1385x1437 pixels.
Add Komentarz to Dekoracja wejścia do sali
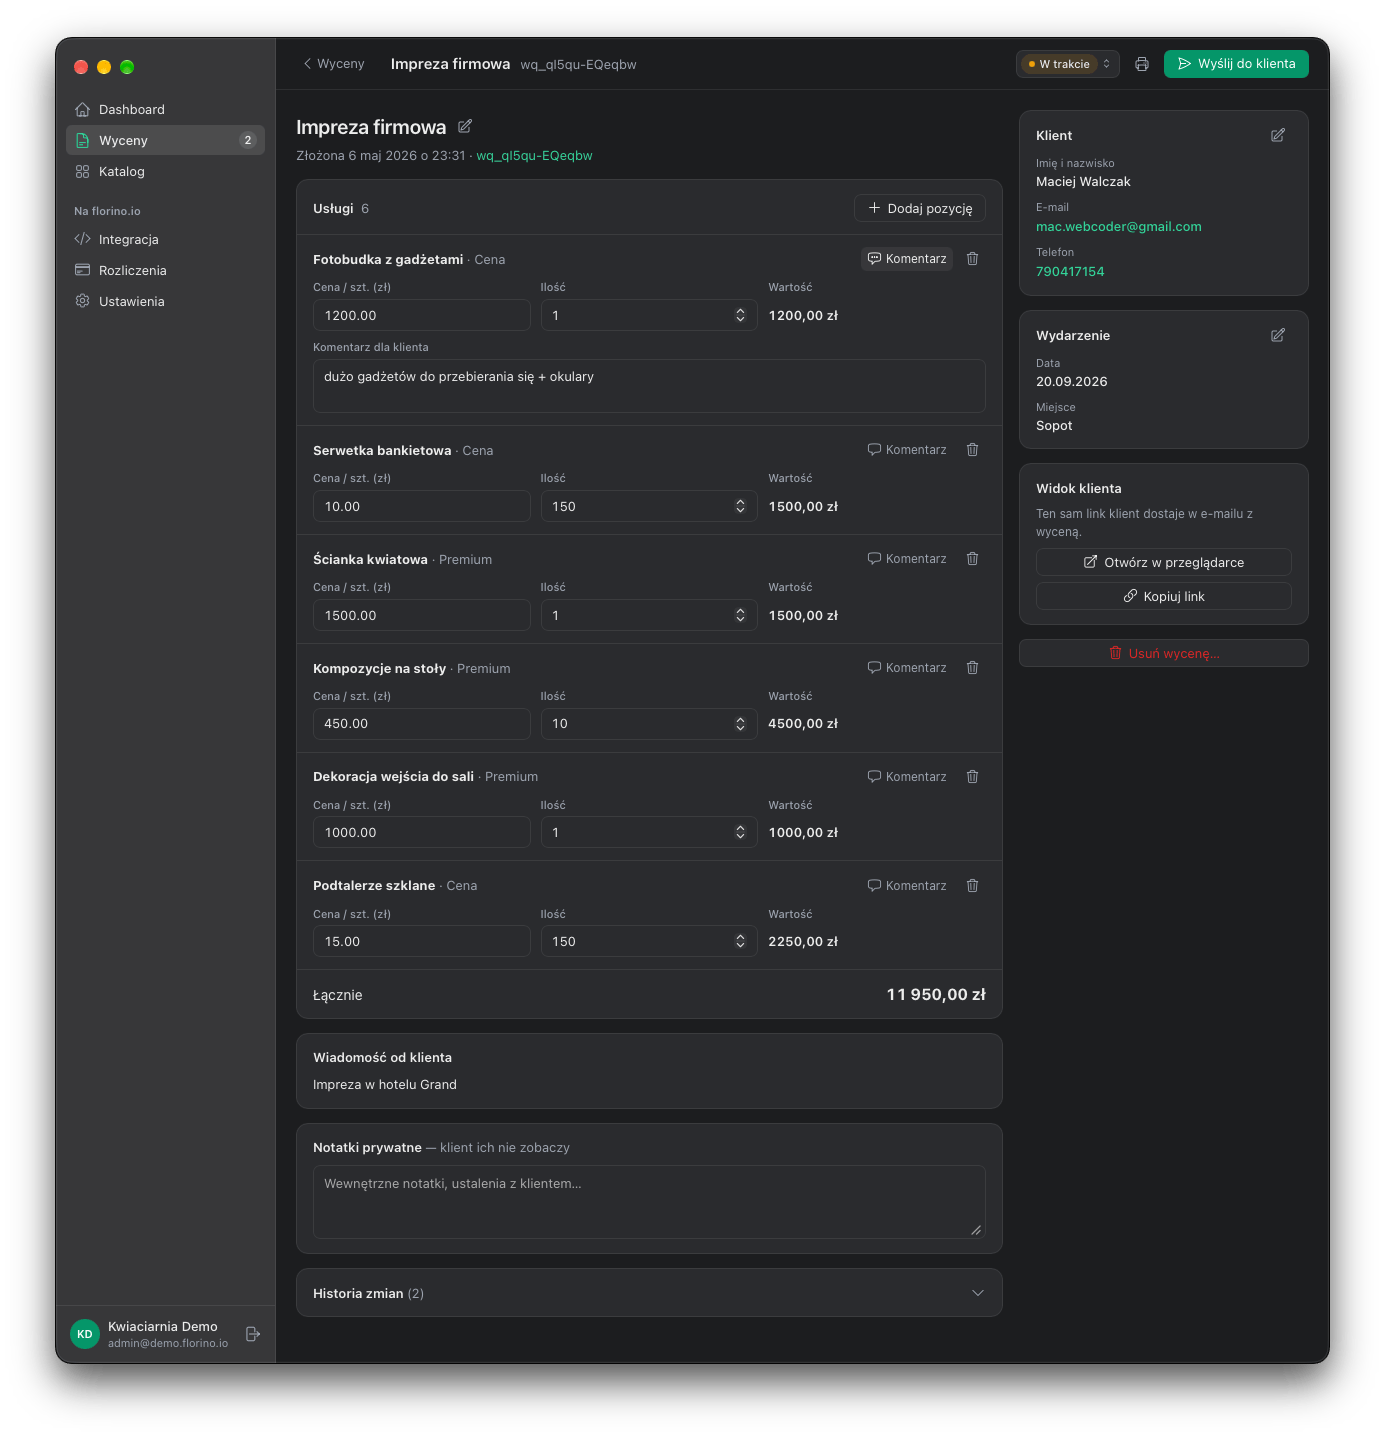[x=907, y=777]
